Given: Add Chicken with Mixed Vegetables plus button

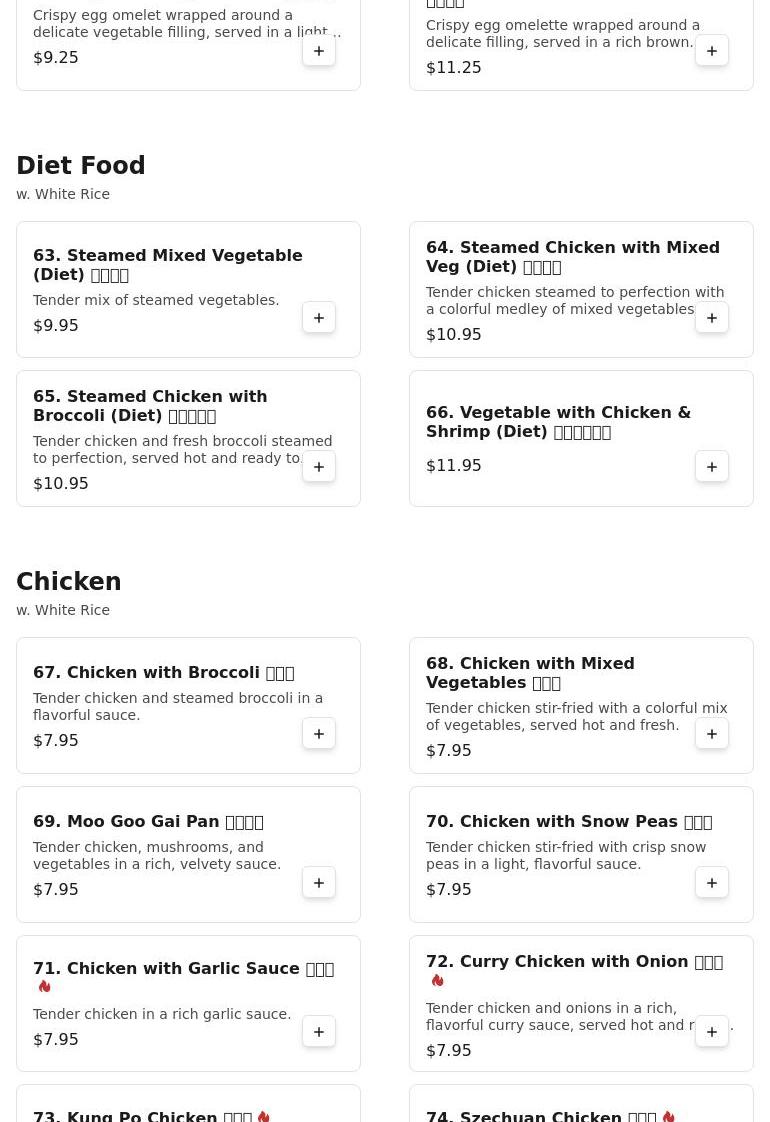Looking at the screenshot, I should [x=712, y=734].
